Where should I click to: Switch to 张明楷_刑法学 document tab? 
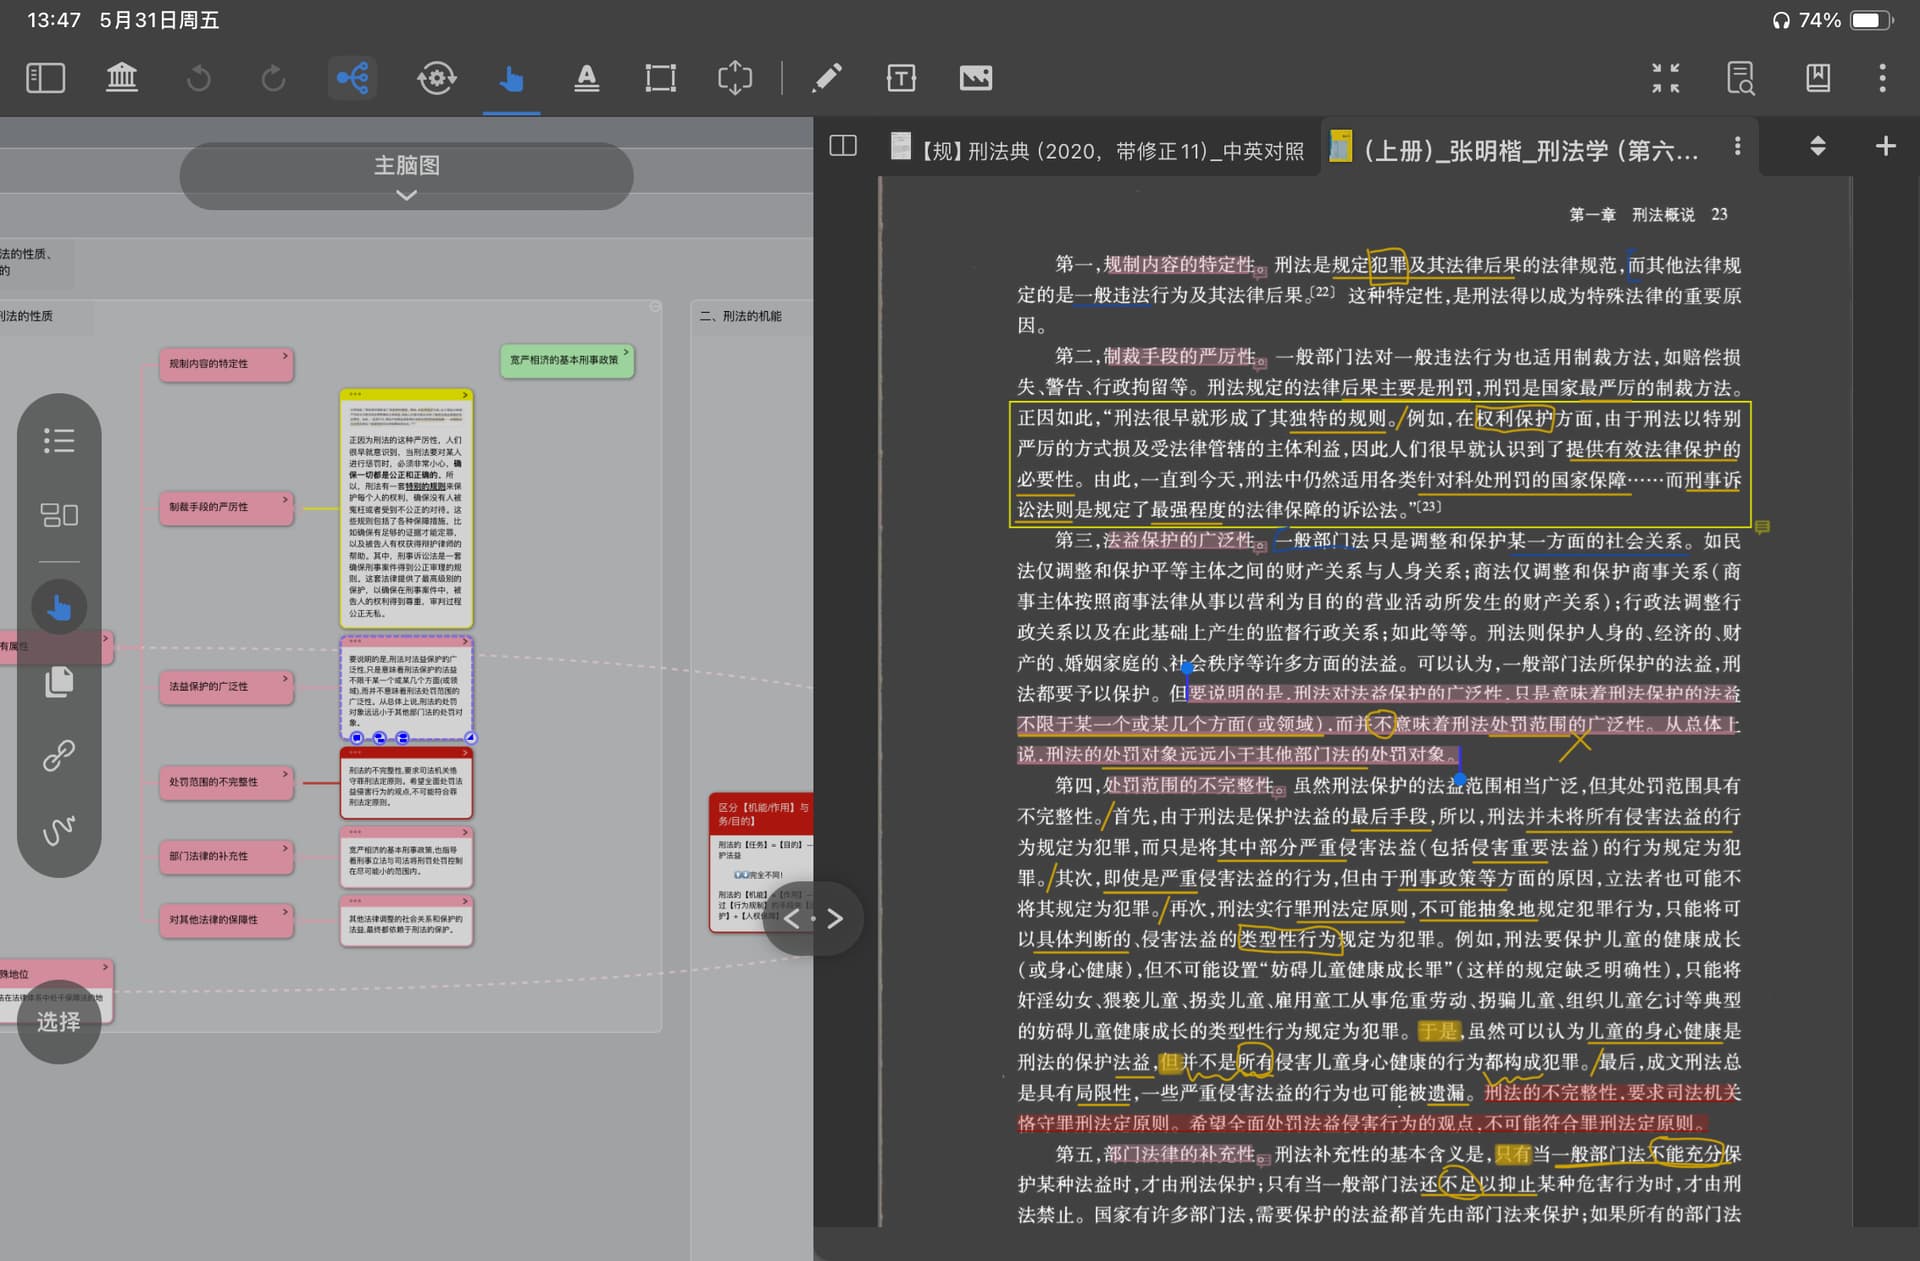point(1515,150)
